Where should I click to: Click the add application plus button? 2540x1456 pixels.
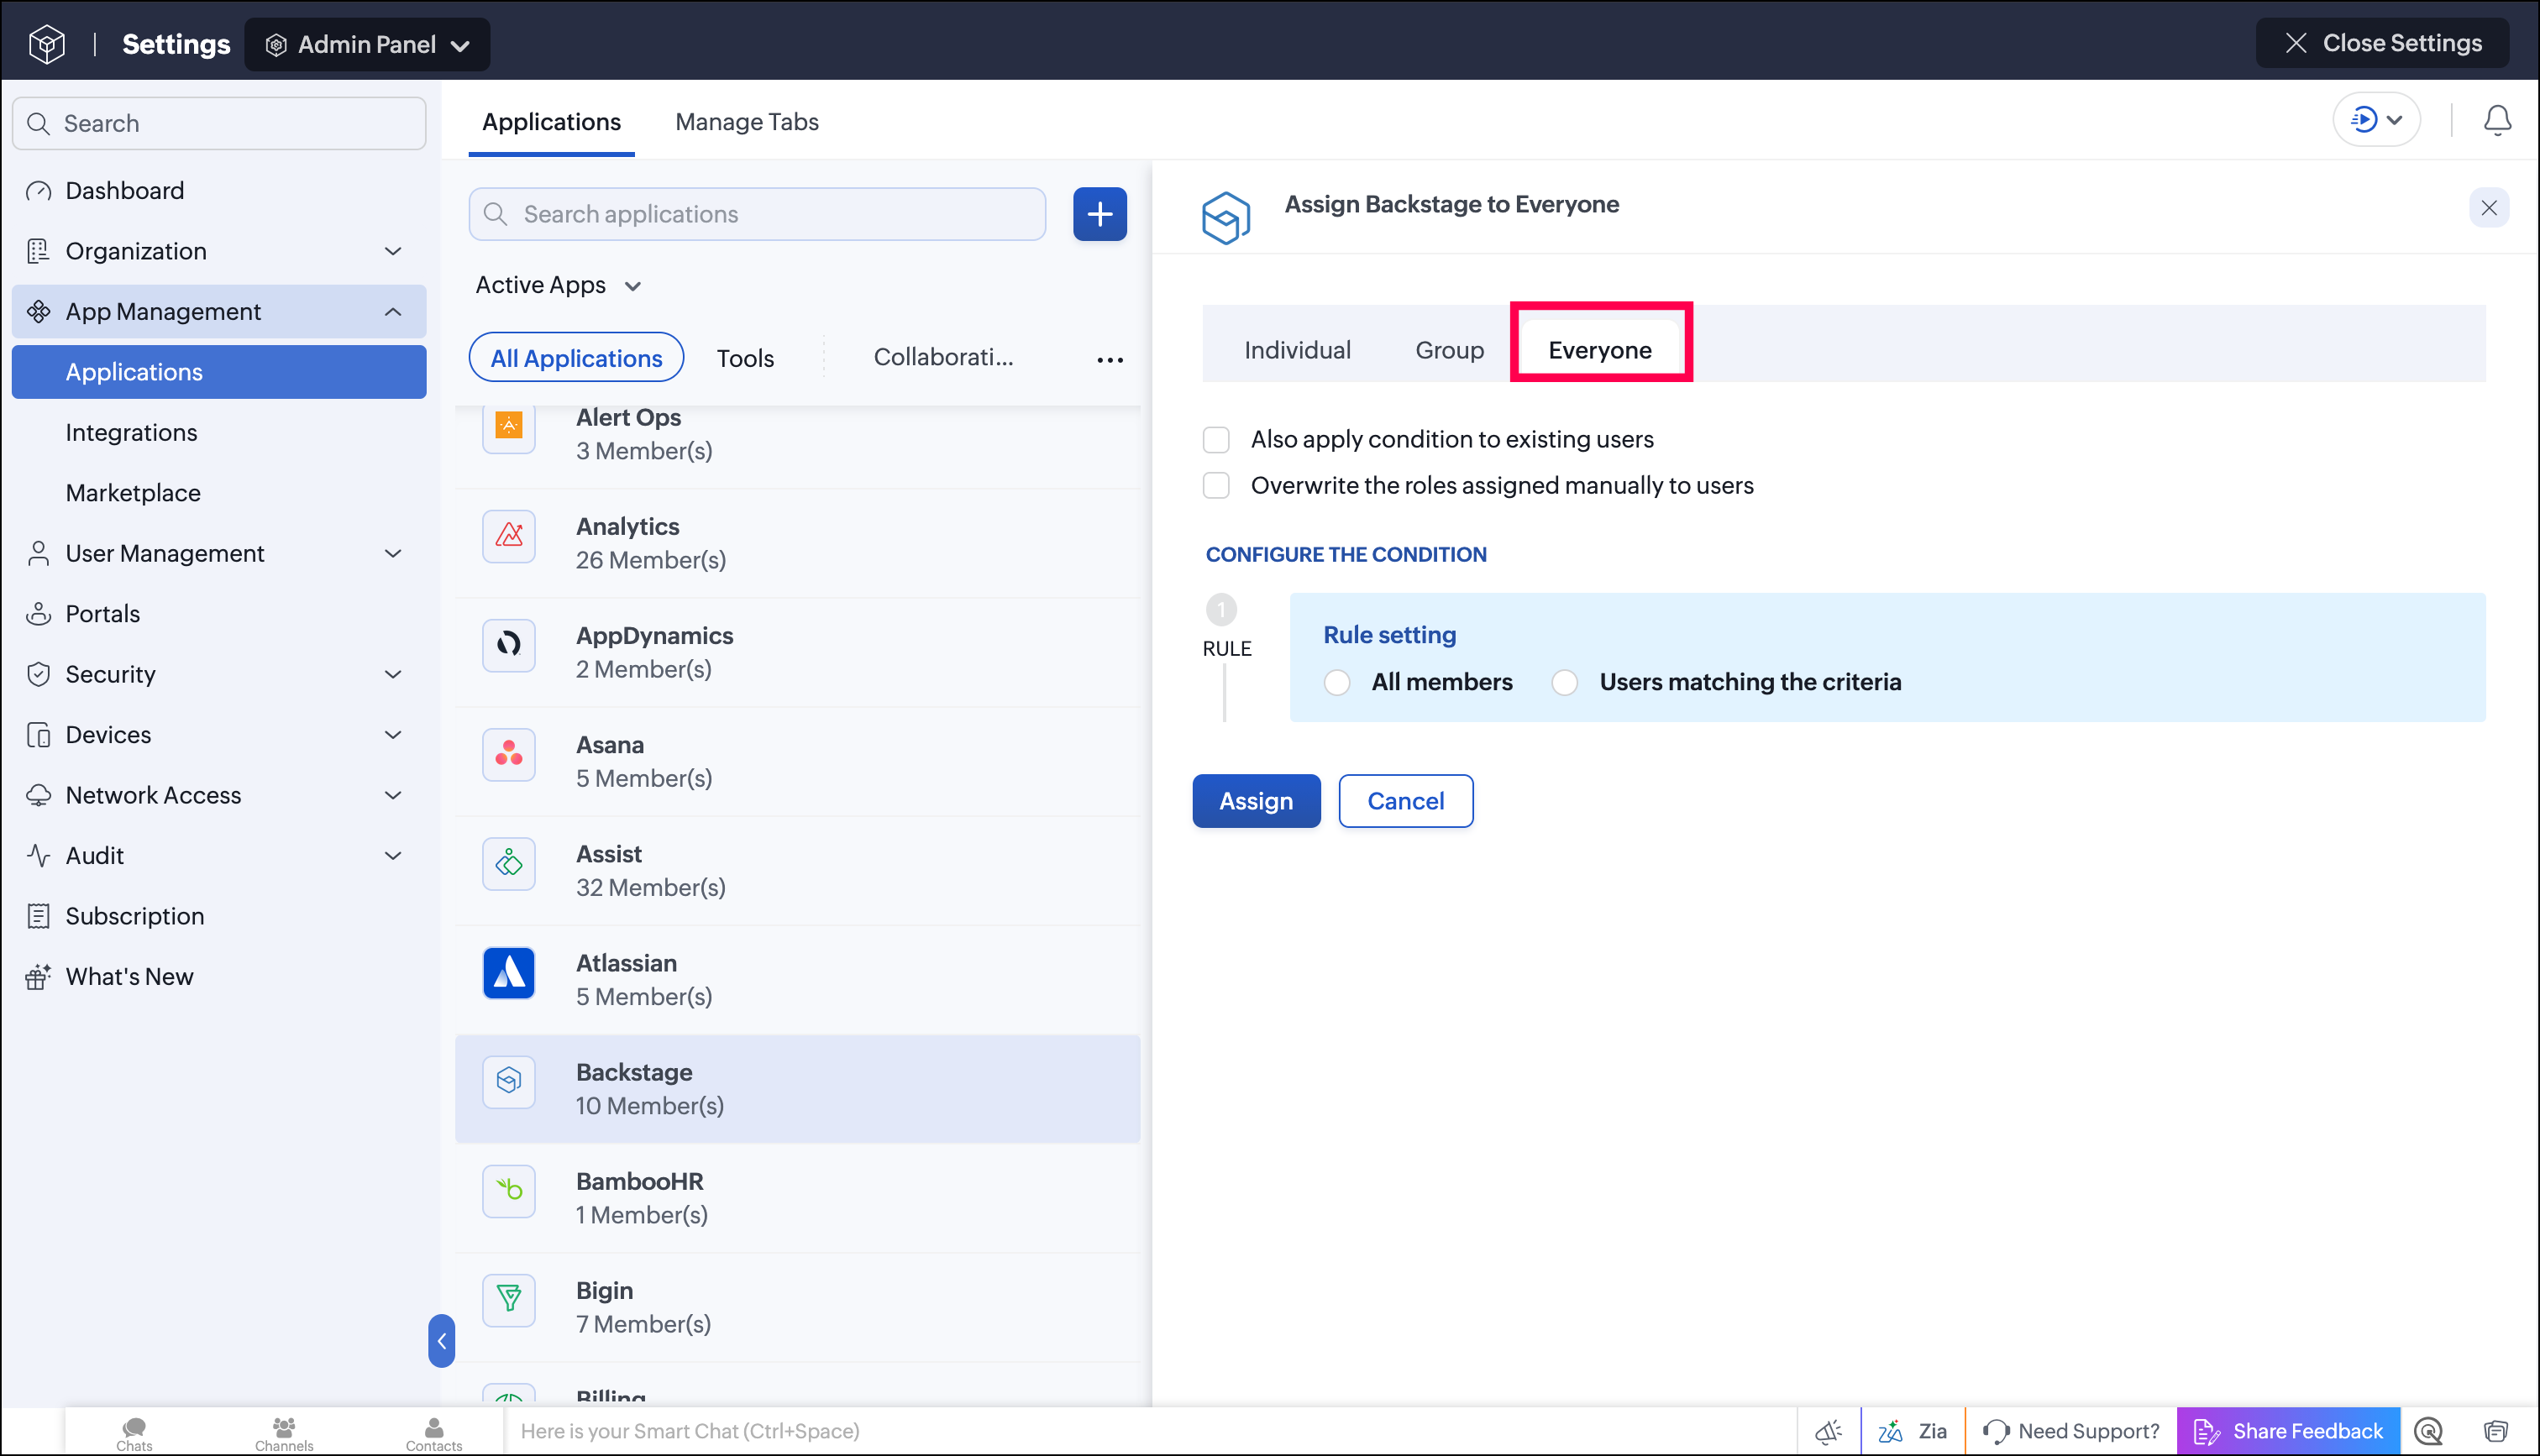[1099, 214]
